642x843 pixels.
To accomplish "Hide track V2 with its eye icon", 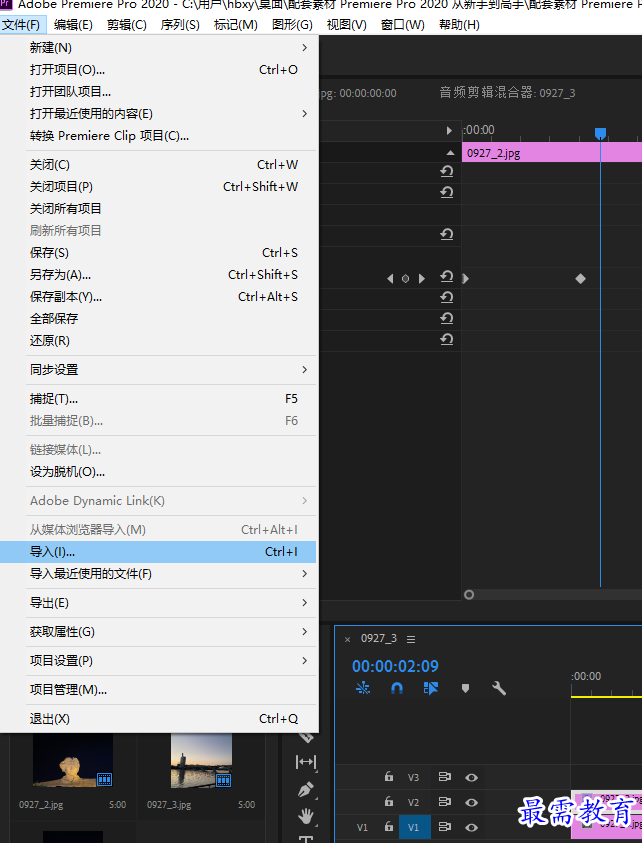I will (472, 802).
